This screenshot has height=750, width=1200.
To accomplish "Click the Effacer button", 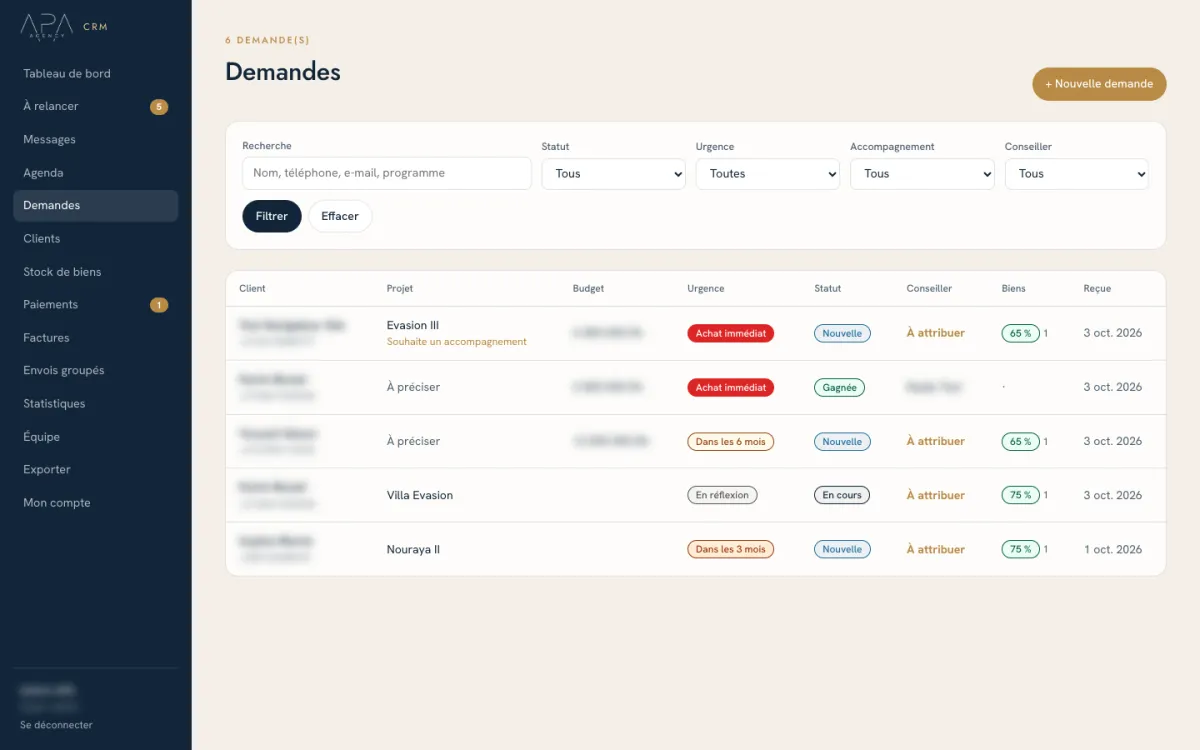I will coord(340,216).
